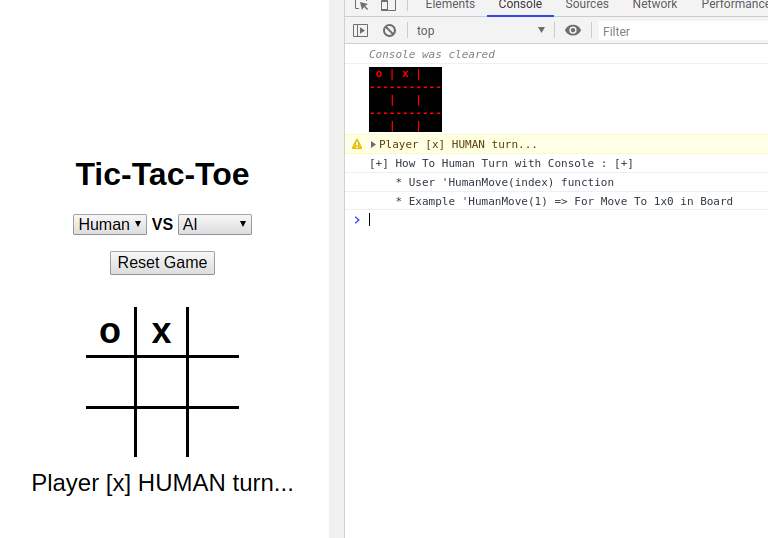
Task: Select the top-middle cell with X
Action: [x=162, y=332]
